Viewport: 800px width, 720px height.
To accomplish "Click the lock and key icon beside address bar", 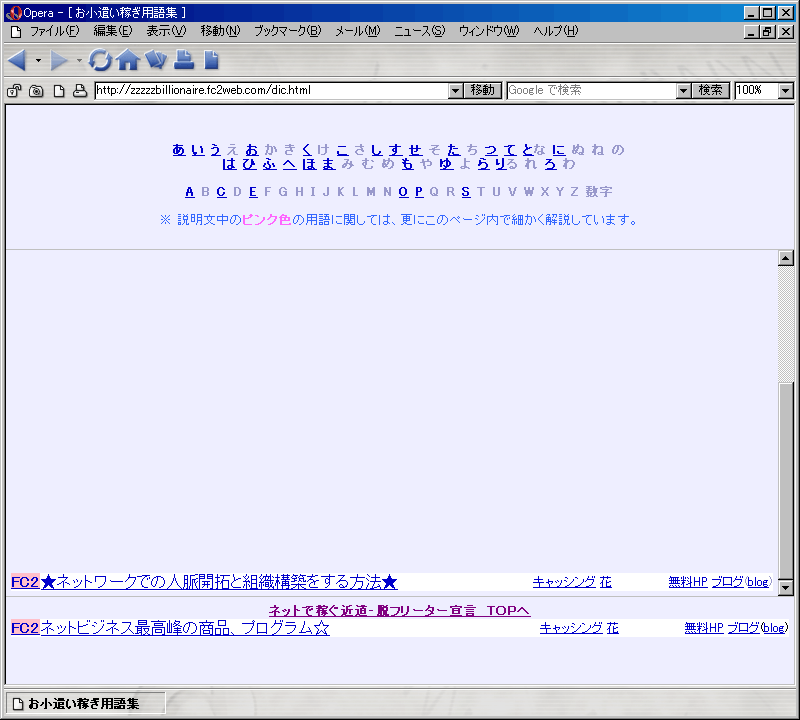I will [14, 91].
